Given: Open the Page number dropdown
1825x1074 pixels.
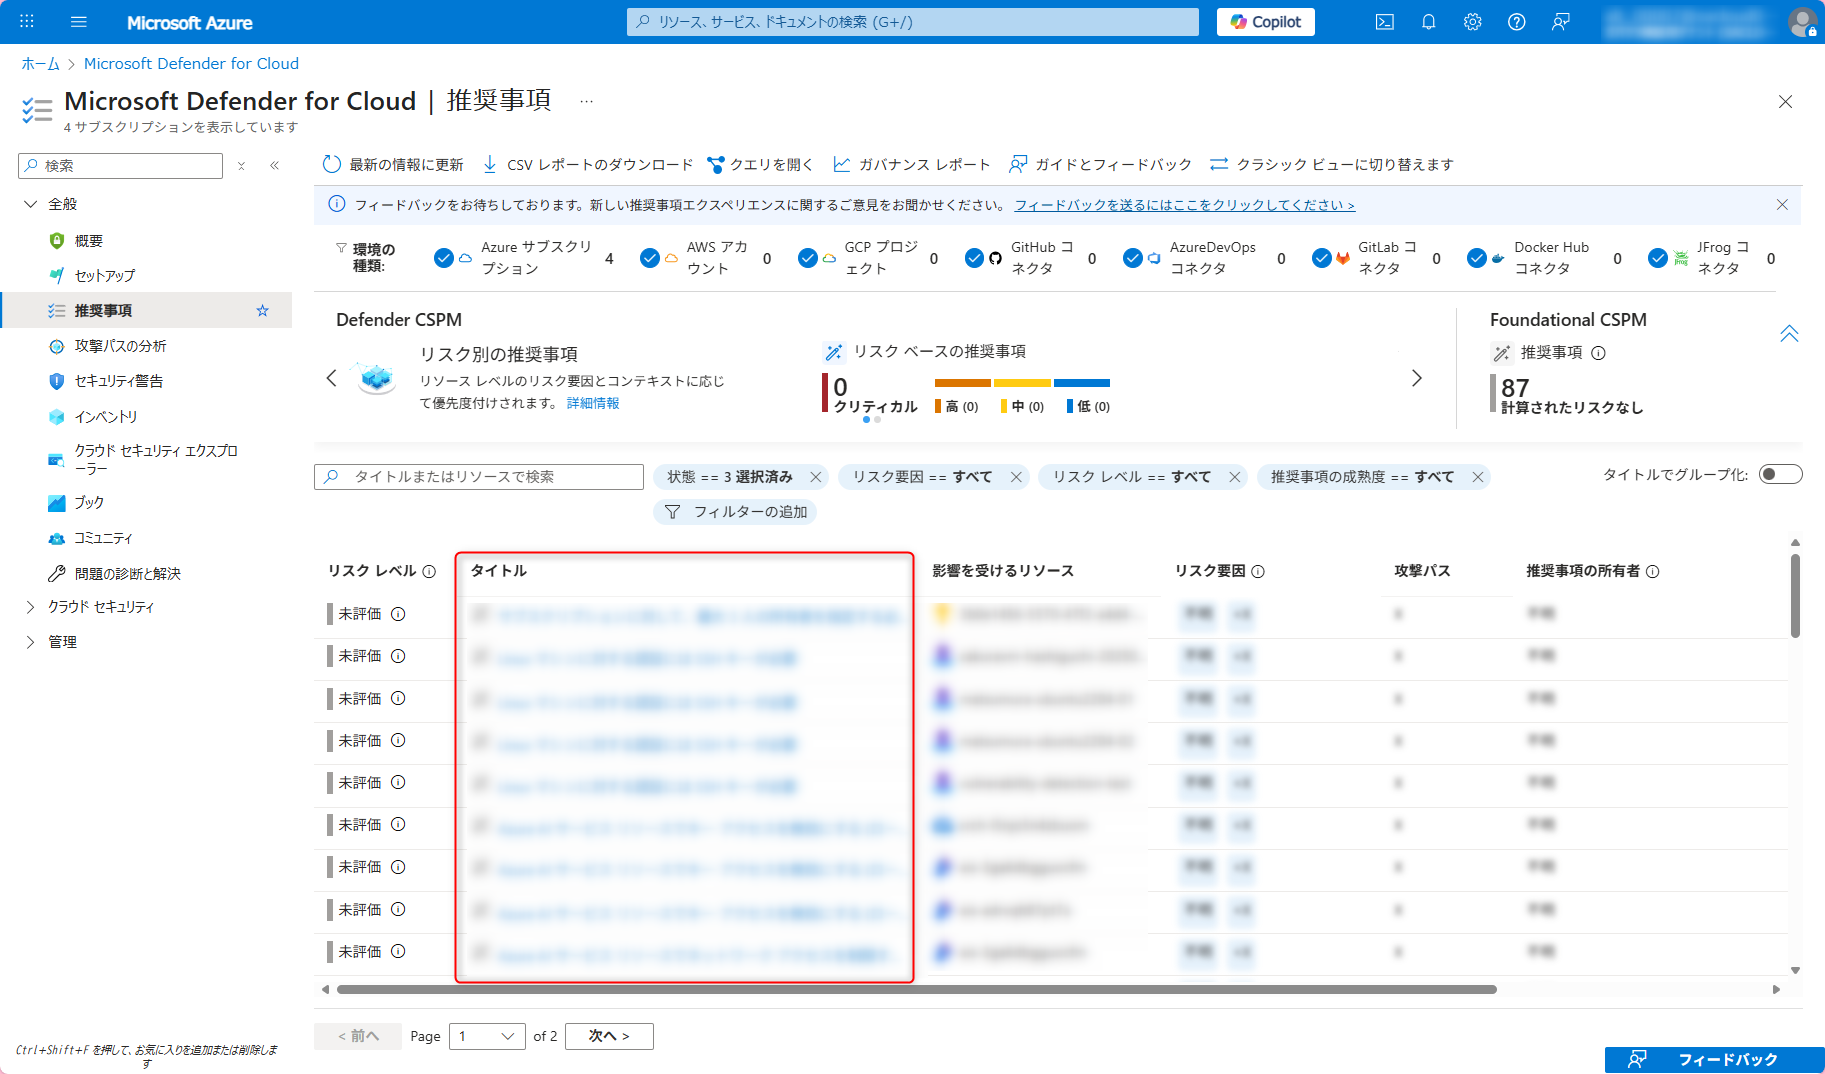Looking at the screenshot, I should [487, 1036].
